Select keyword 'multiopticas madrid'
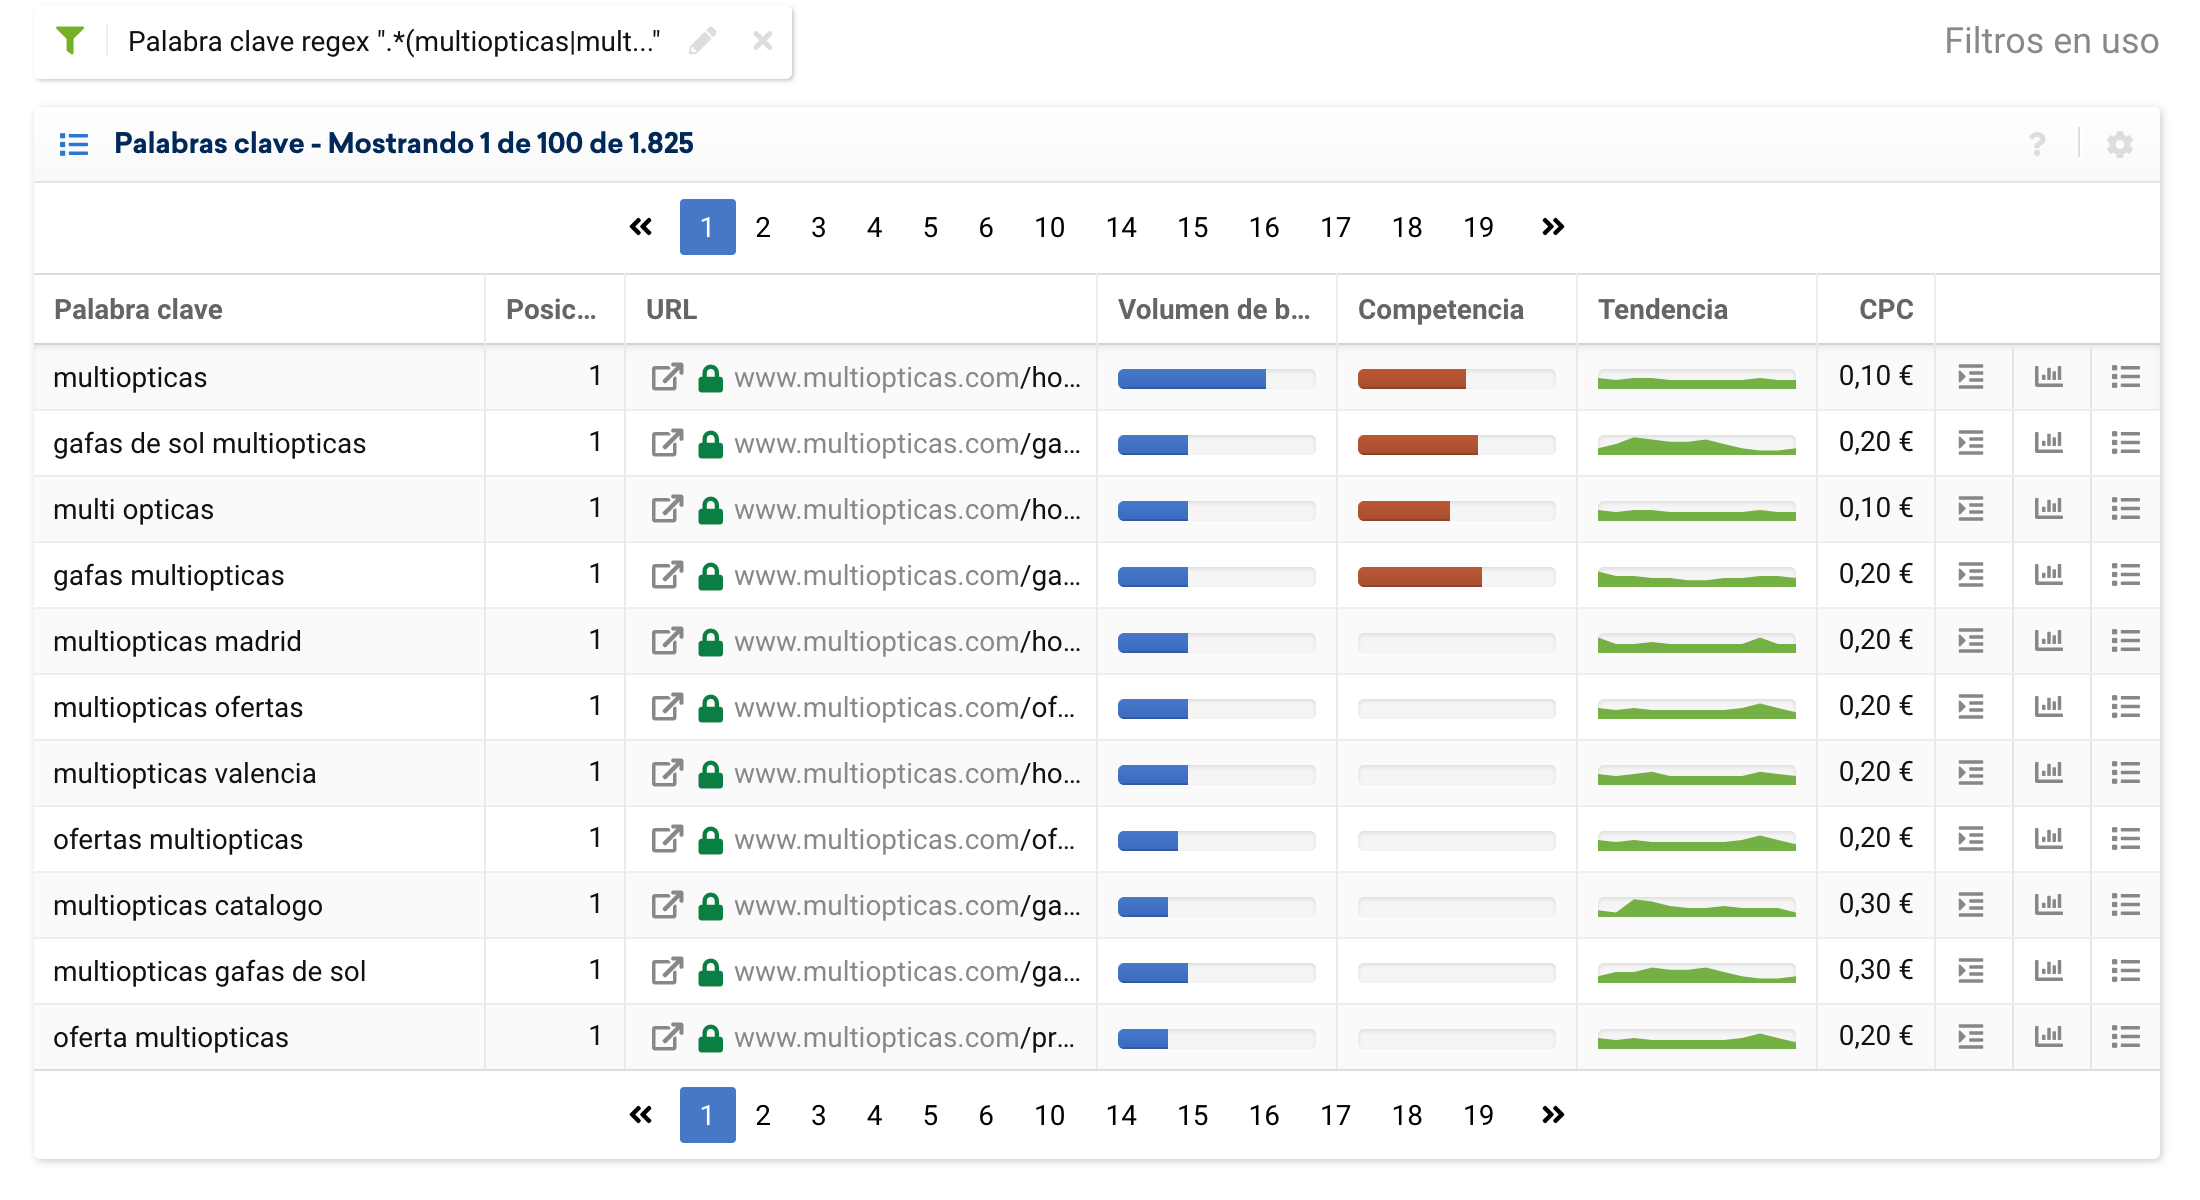Image resolution: width=2200 pixels, height=1200 pixels. point(177,642)
